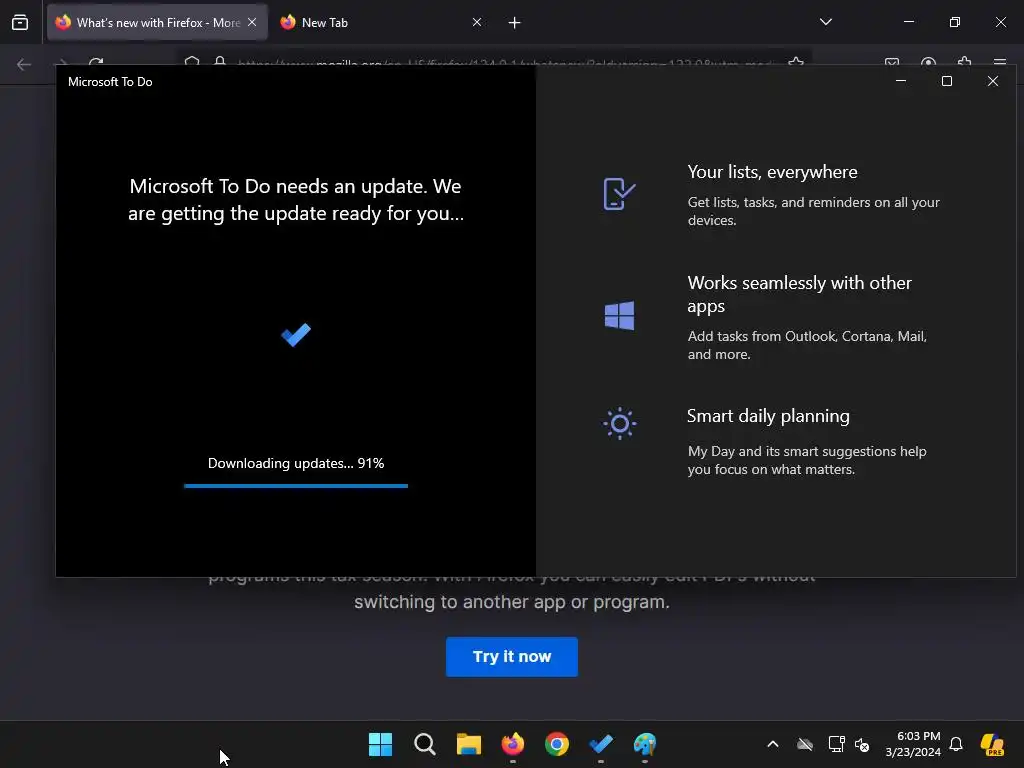The height and width of the screenshot is (768, 1024).
Task: Open the network status tray icon
Action: click(836, 744)
